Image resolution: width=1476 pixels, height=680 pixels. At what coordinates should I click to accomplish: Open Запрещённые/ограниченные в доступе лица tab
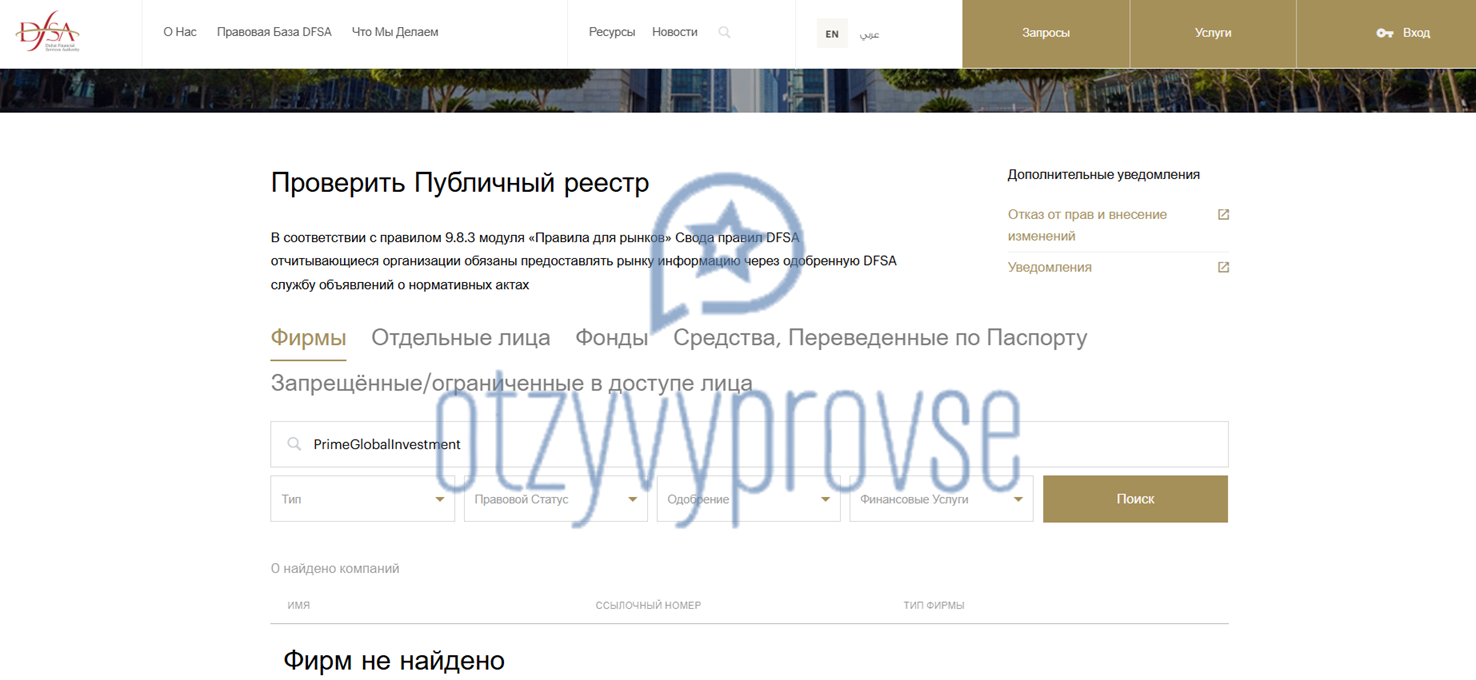(x=512, y=383)
